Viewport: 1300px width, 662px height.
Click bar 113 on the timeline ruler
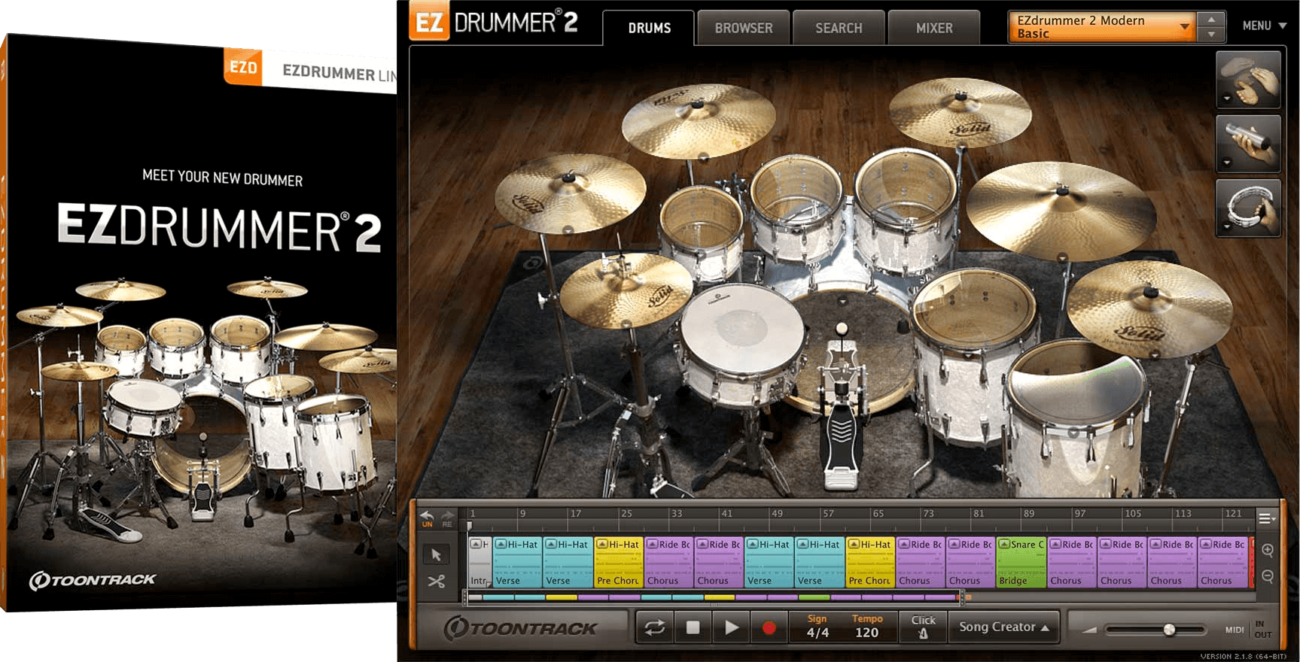click(x=1182, y=514)
